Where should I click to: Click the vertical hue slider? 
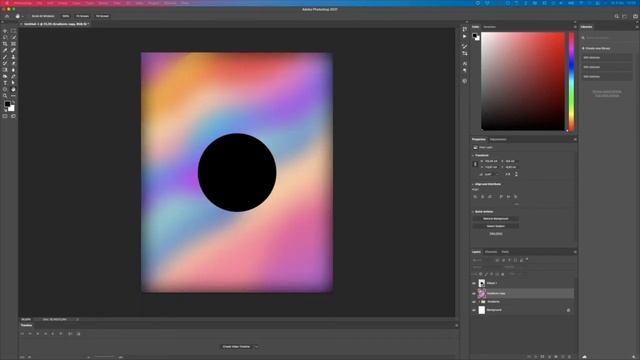pyautogui.click(x=571, y=82)
